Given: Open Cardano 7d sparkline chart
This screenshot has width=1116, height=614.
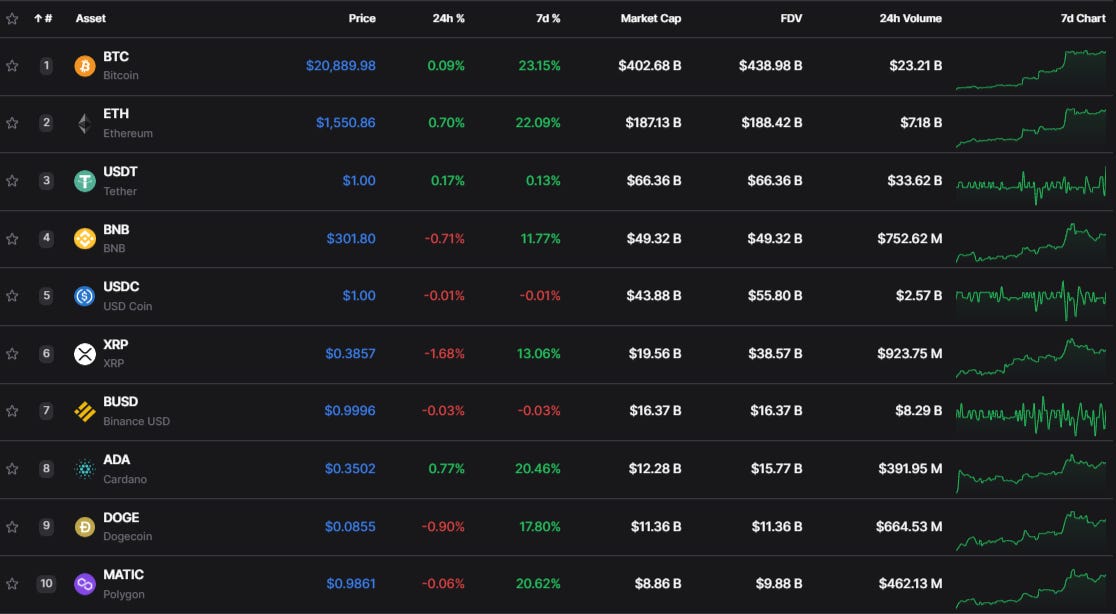Looking at the screenshot, I should pyautogui.click(x=1031, y=473).
